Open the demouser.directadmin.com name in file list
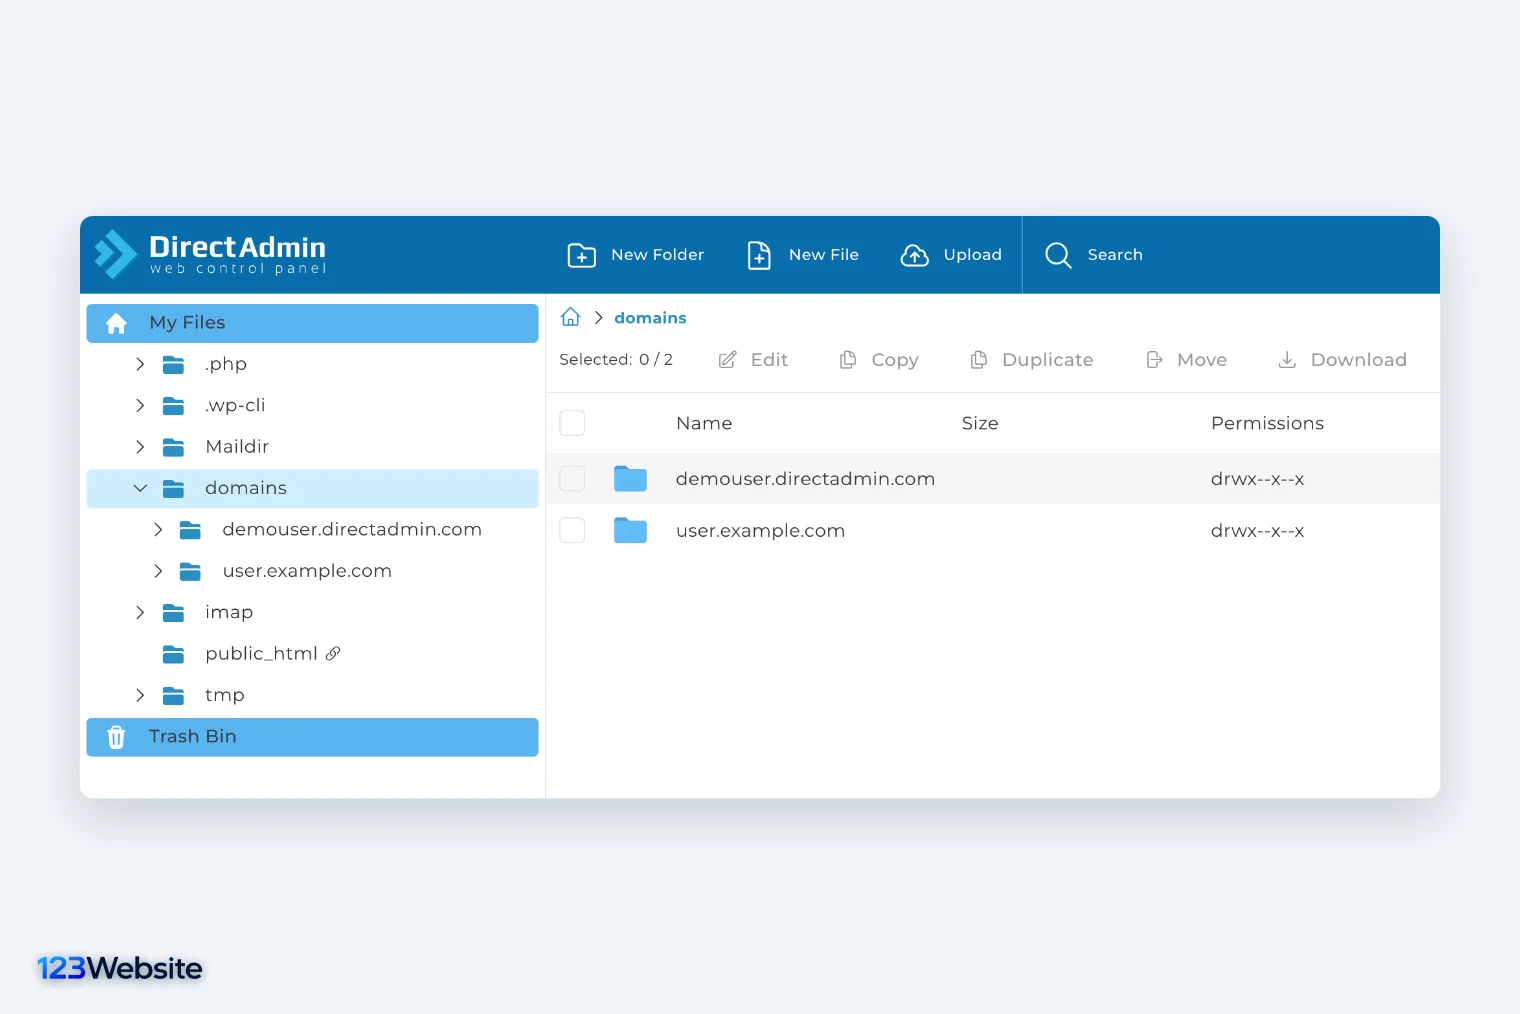 coord(805,479)
